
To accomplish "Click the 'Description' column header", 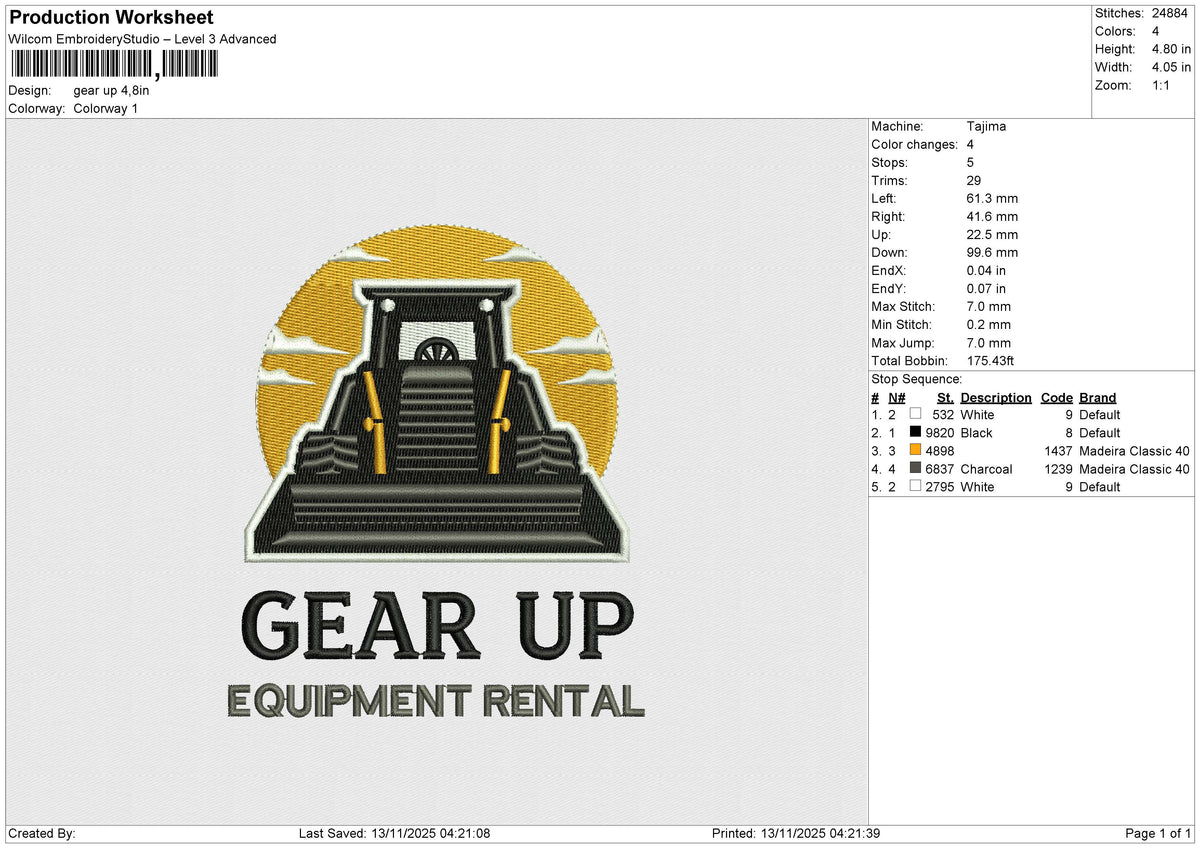I will pos(996,397).
